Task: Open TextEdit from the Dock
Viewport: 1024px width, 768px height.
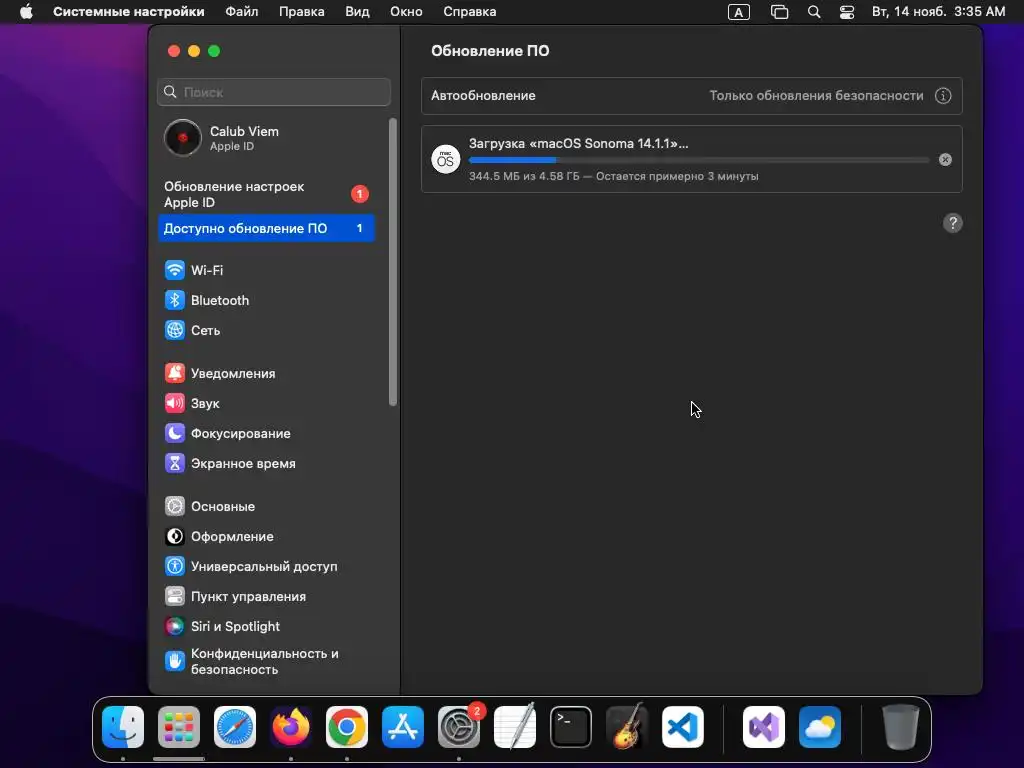Action: tap(515, 727)
